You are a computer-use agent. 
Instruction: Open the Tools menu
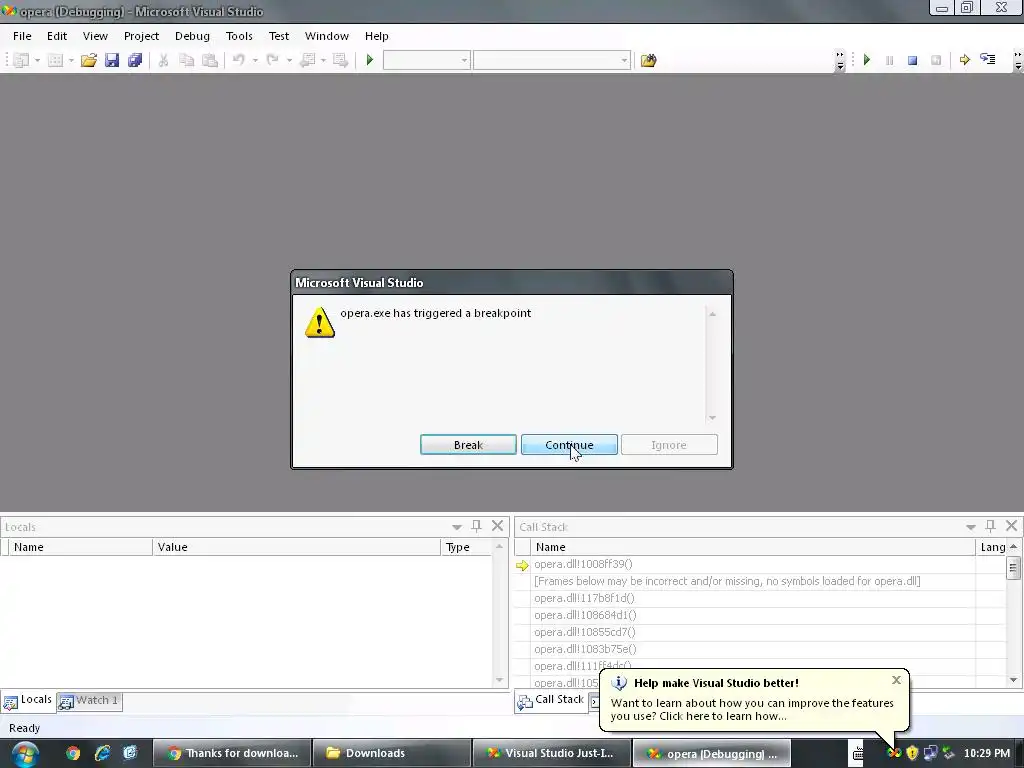[239, 36]
